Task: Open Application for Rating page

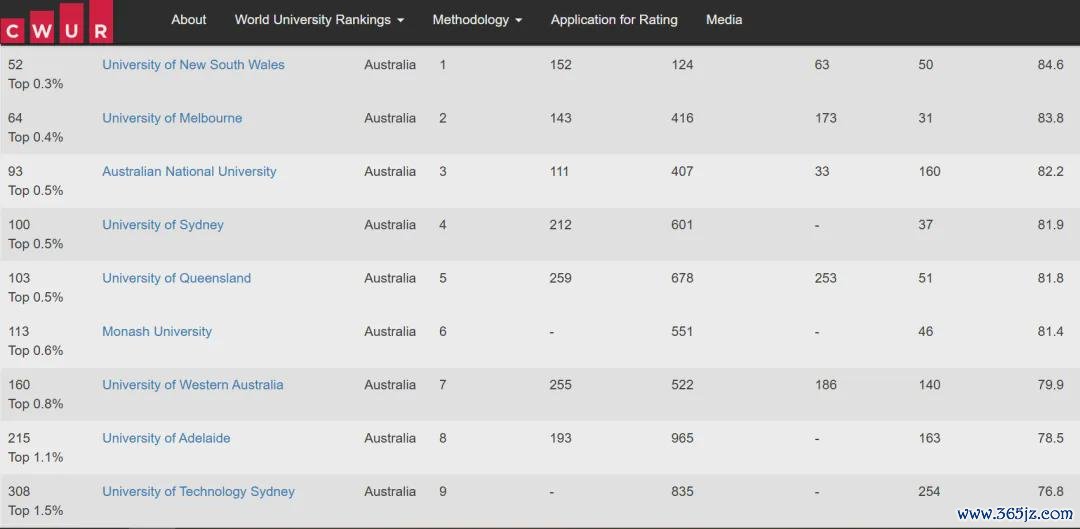Action: tap(614, 20)
